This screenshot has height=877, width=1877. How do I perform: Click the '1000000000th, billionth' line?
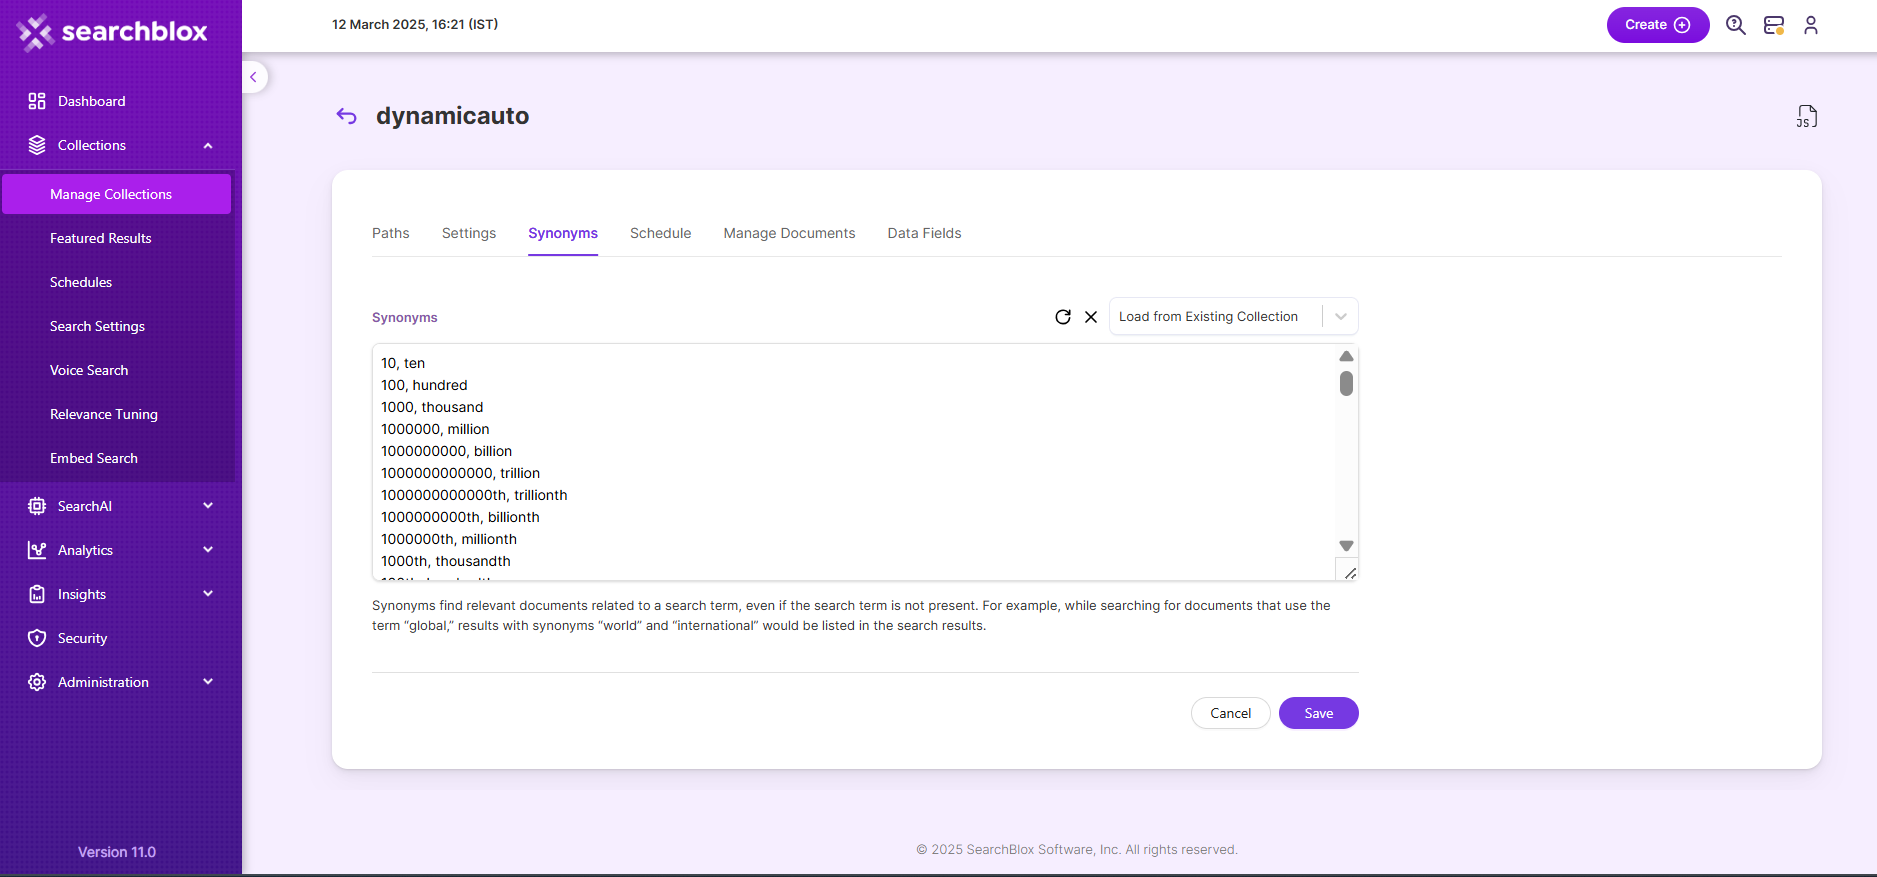tap(460, 517)
